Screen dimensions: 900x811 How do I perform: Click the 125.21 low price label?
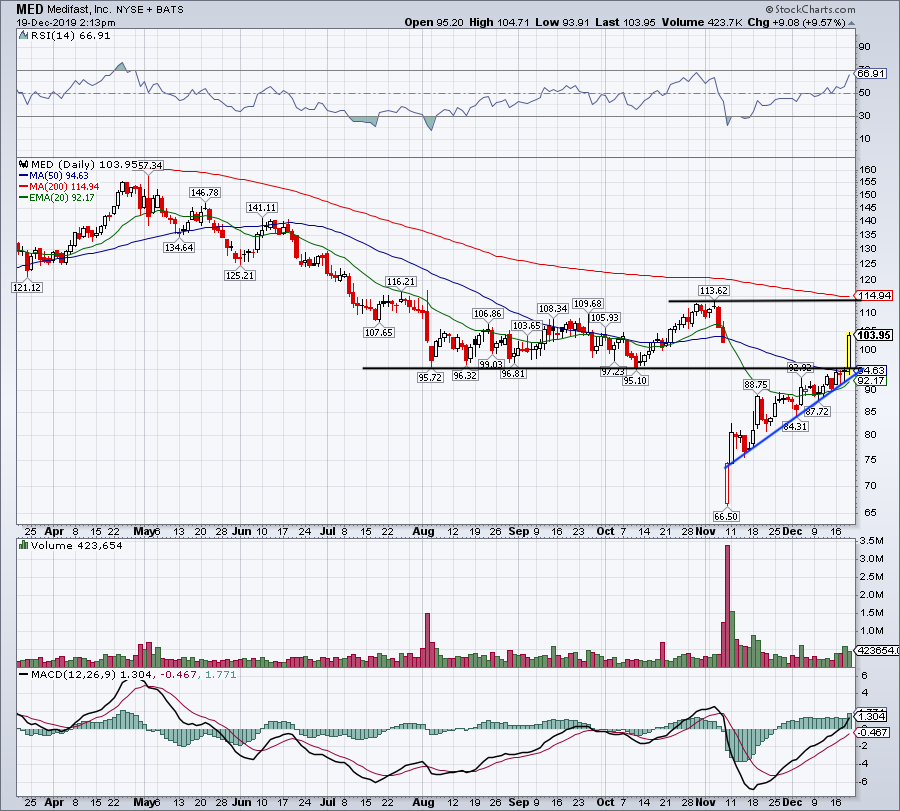click(239, 275)
